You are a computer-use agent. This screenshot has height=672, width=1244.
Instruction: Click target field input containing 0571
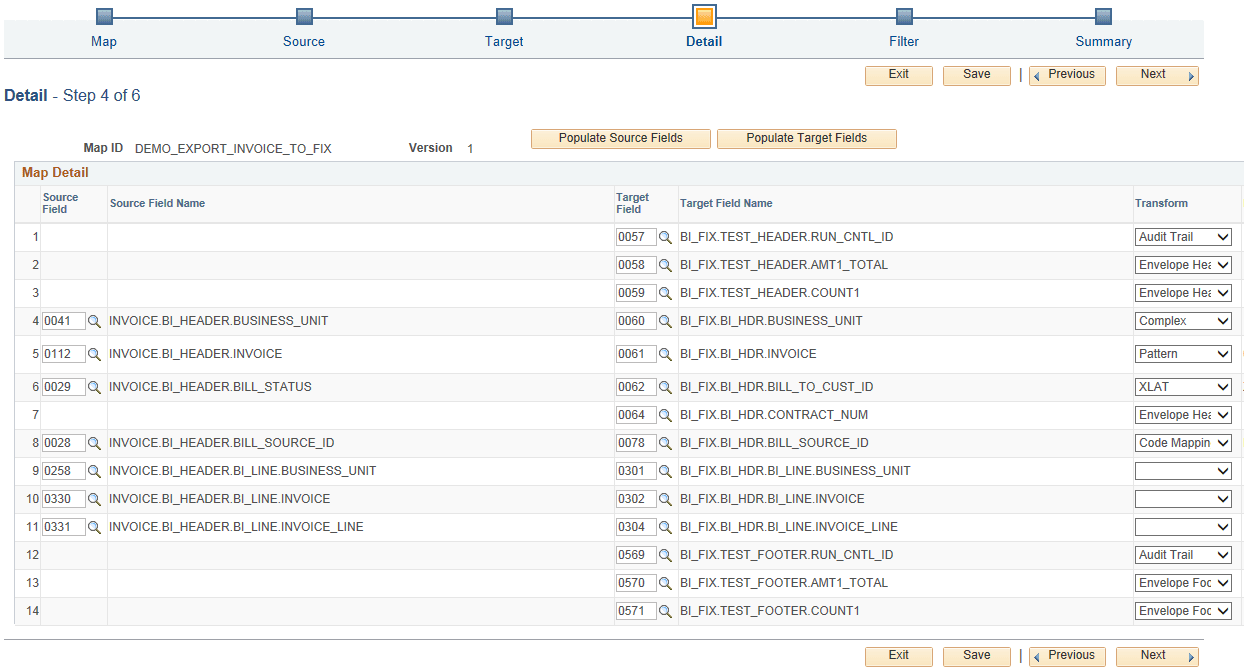tap(636, 611)
